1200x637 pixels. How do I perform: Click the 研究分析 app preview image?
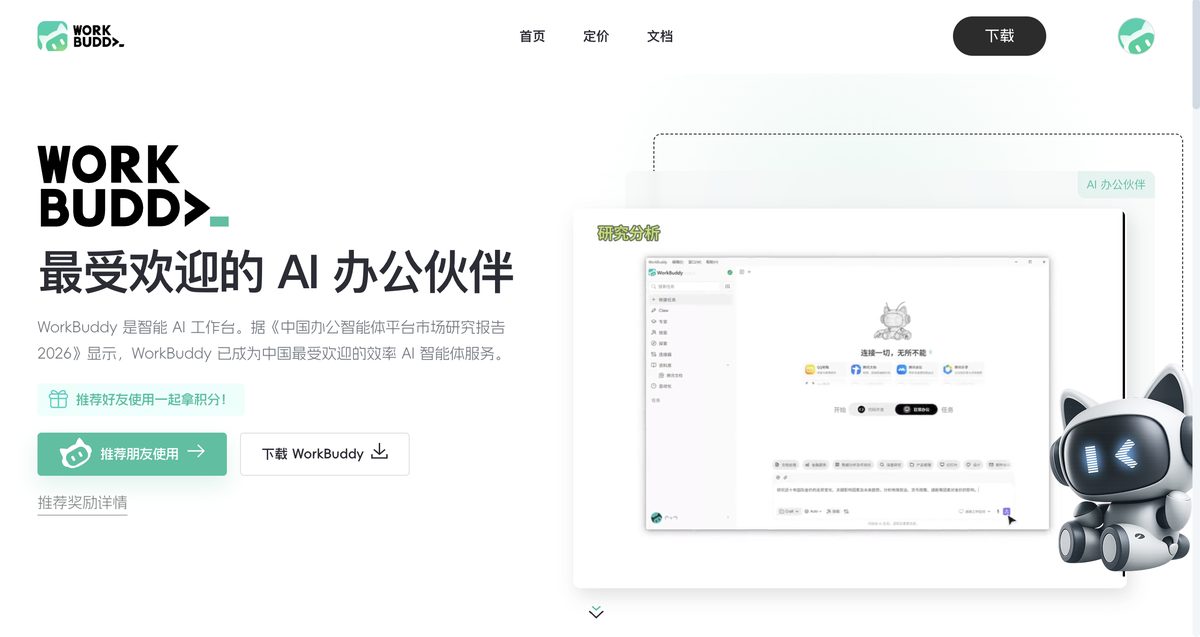coord(849,398)
